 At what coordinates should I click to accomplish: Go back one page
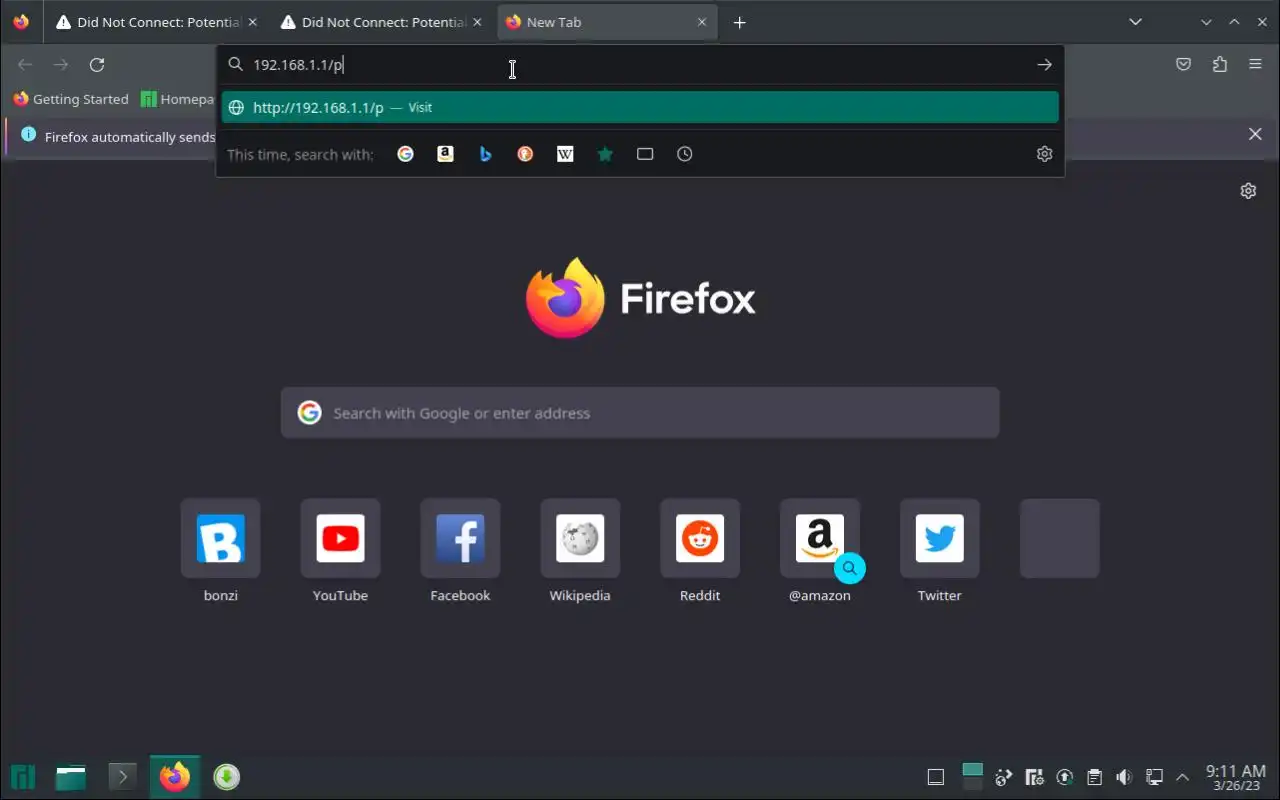click(x=25, y=65)
